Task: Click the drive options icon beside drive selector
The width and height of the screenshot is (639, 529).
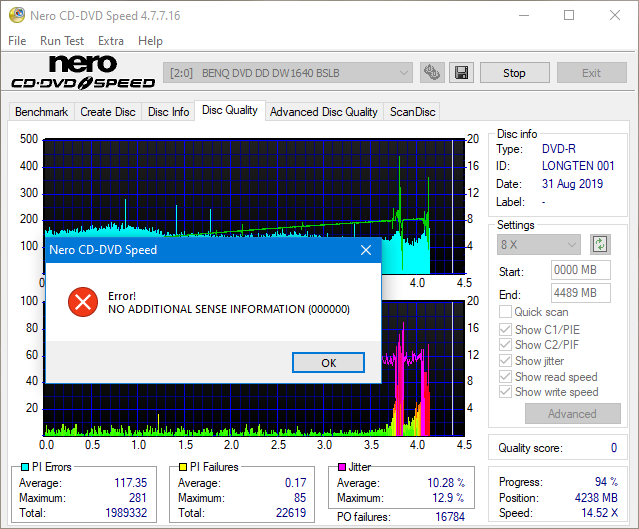Action: [x=432, y=73]
